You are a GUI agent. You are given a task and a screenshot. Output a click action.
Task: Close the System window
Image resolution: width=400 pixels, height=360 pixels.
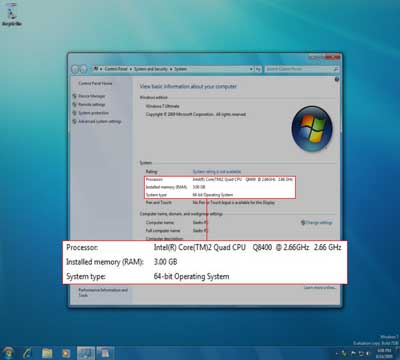[333, 57]
